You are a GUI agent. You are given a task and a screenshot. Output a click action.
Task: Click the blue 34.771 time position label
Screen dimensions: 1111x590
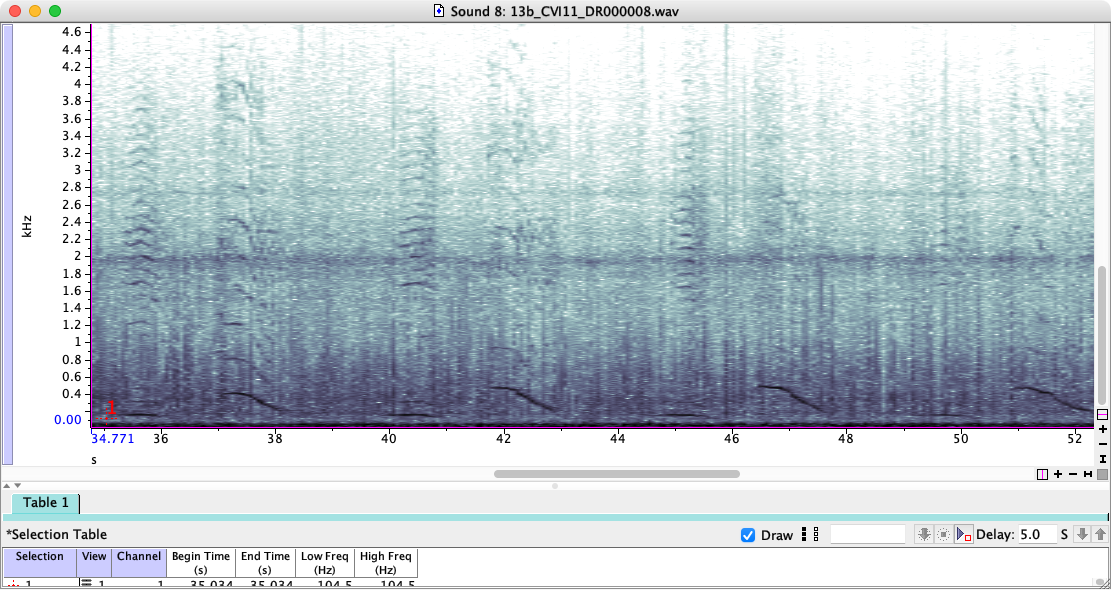(x=113, y=439)
